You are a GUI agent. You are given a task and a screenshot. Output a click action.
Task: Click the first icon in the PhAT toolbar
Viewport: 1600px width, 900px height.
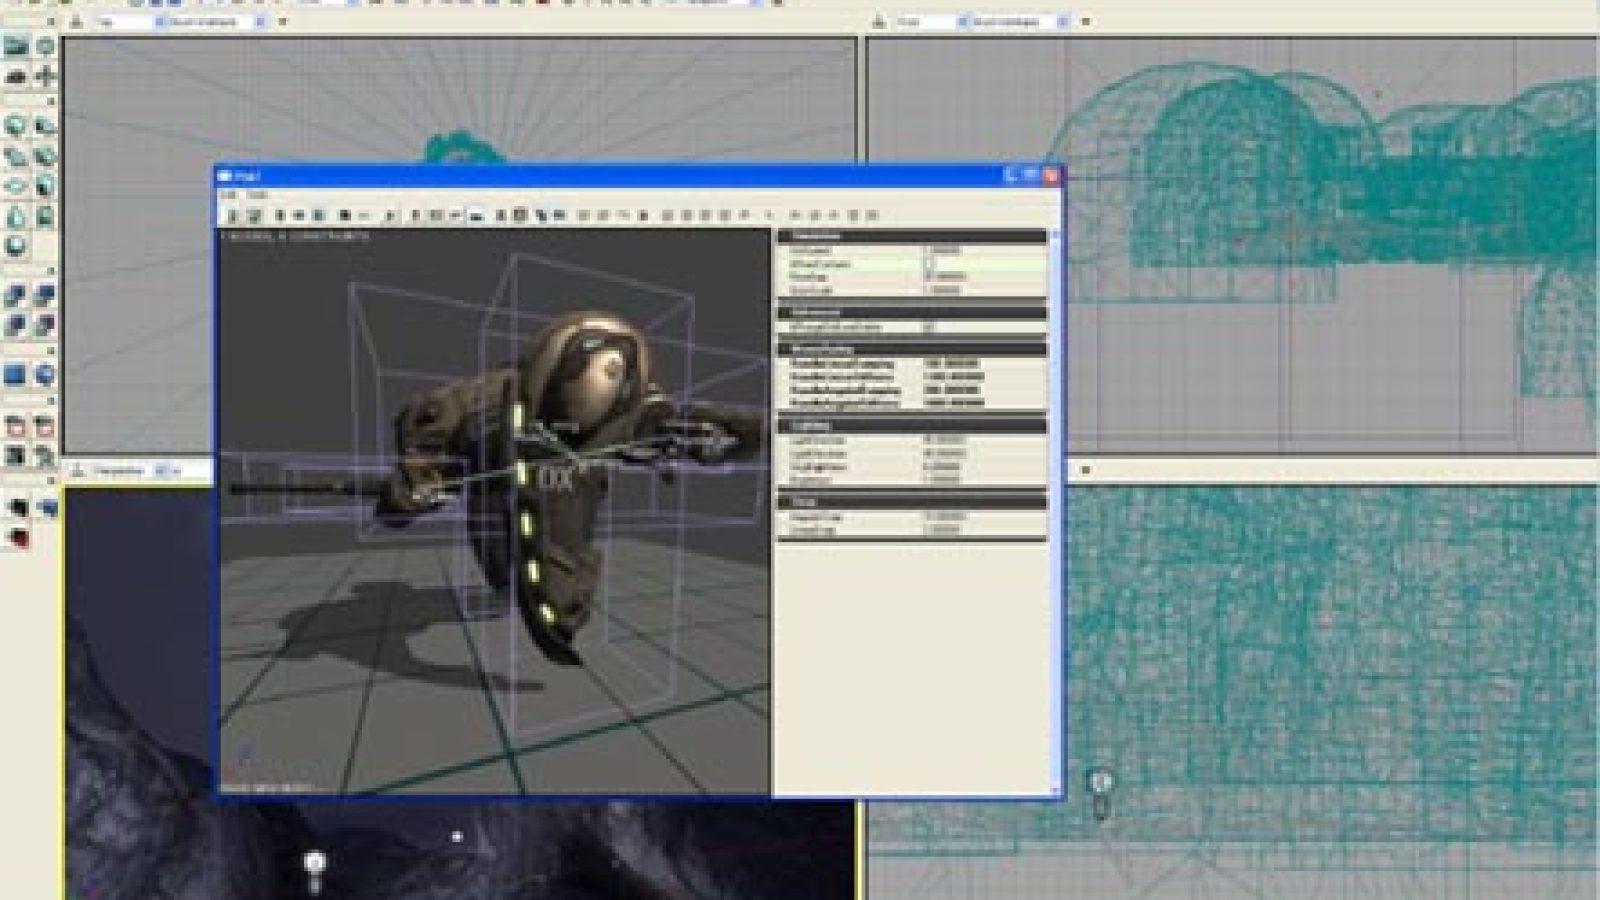234,215
